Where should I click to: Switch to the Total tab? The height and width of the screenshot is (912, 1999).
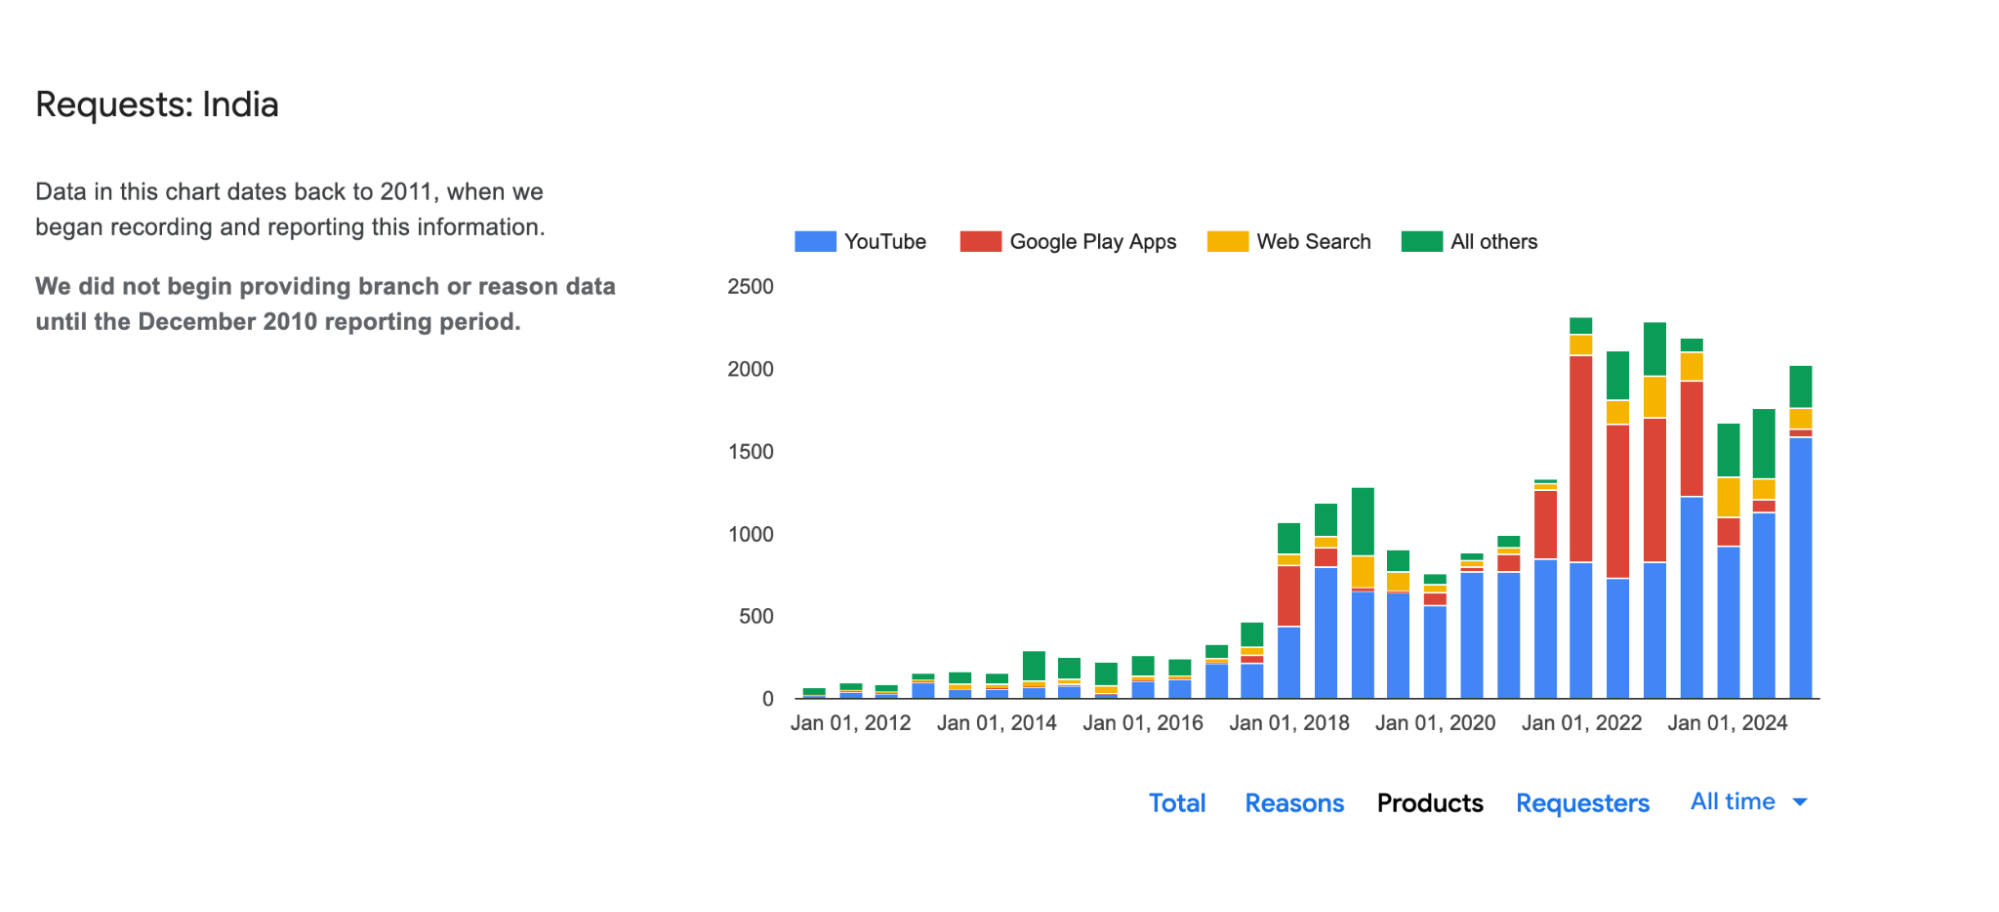point(1176,803)
